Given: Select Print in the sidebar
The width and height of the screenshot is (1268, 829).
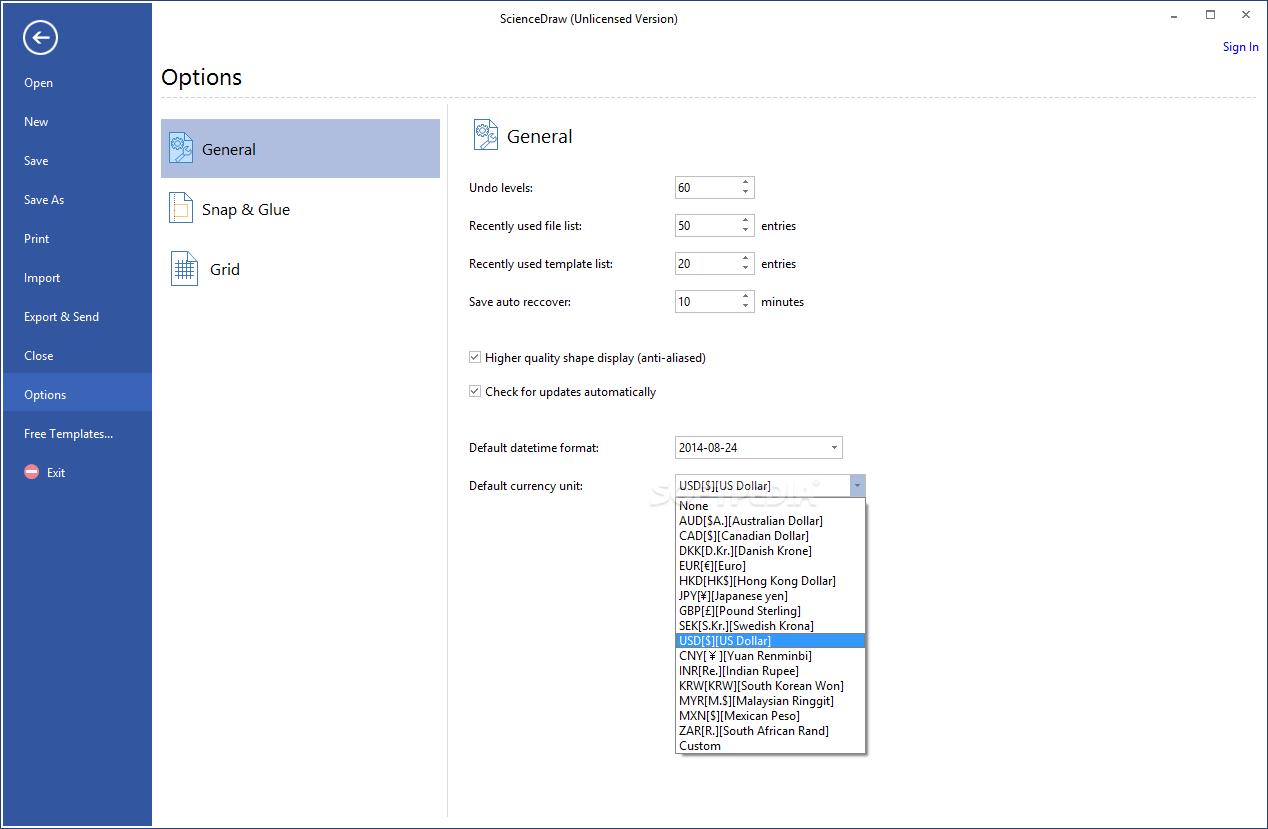Looking at the screenshot, I should 37,239.
